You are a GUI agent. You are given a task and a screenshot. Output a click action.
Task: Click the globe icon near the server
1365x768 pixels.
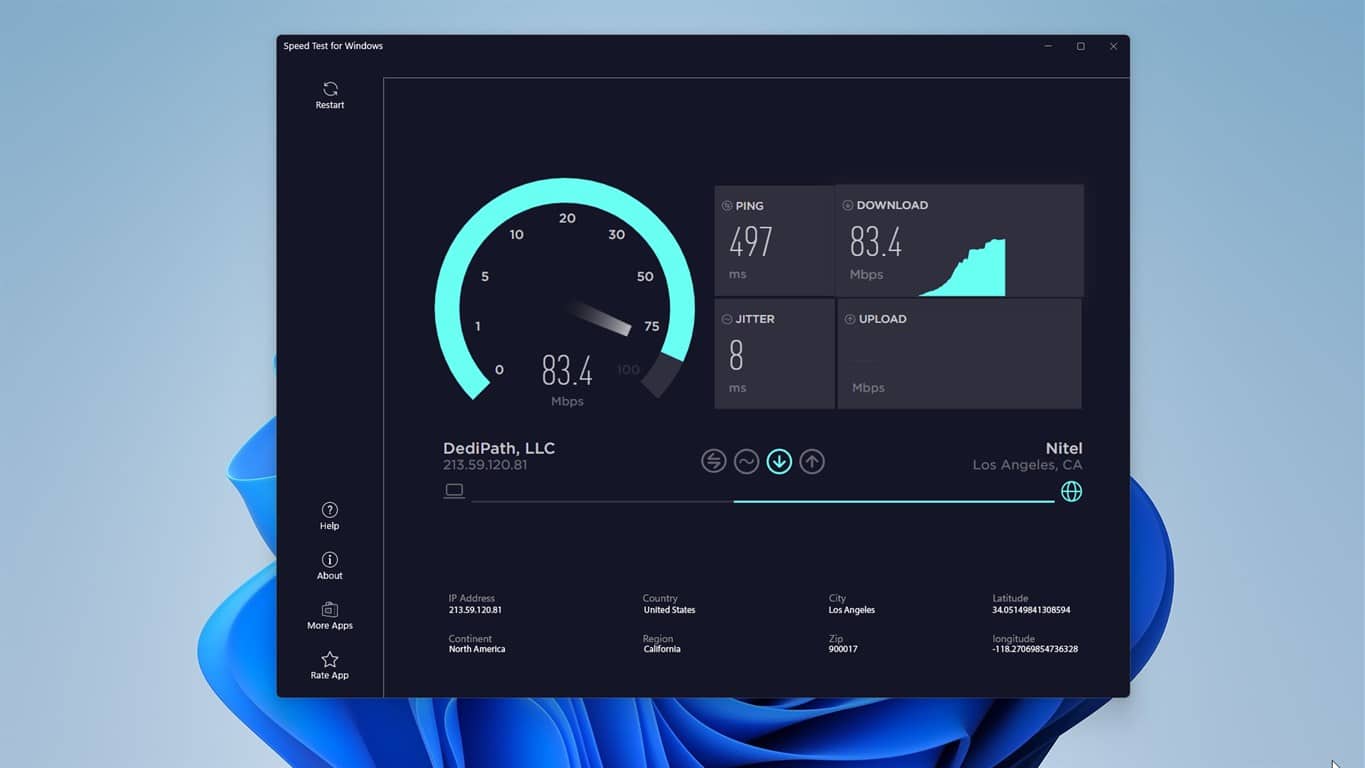pyautogui.click(x=1070, y=491)
